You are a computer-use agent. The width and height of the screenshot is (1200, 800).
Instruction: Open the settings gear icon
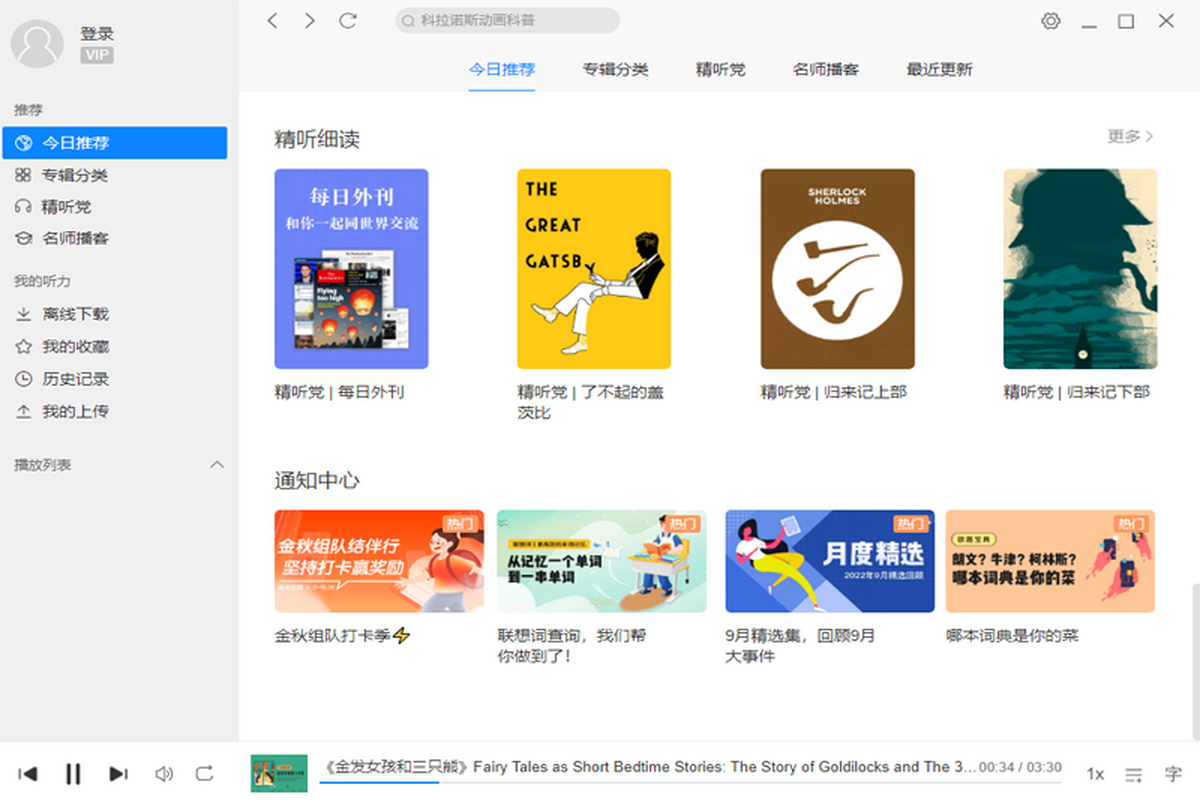coord(1050,21)
